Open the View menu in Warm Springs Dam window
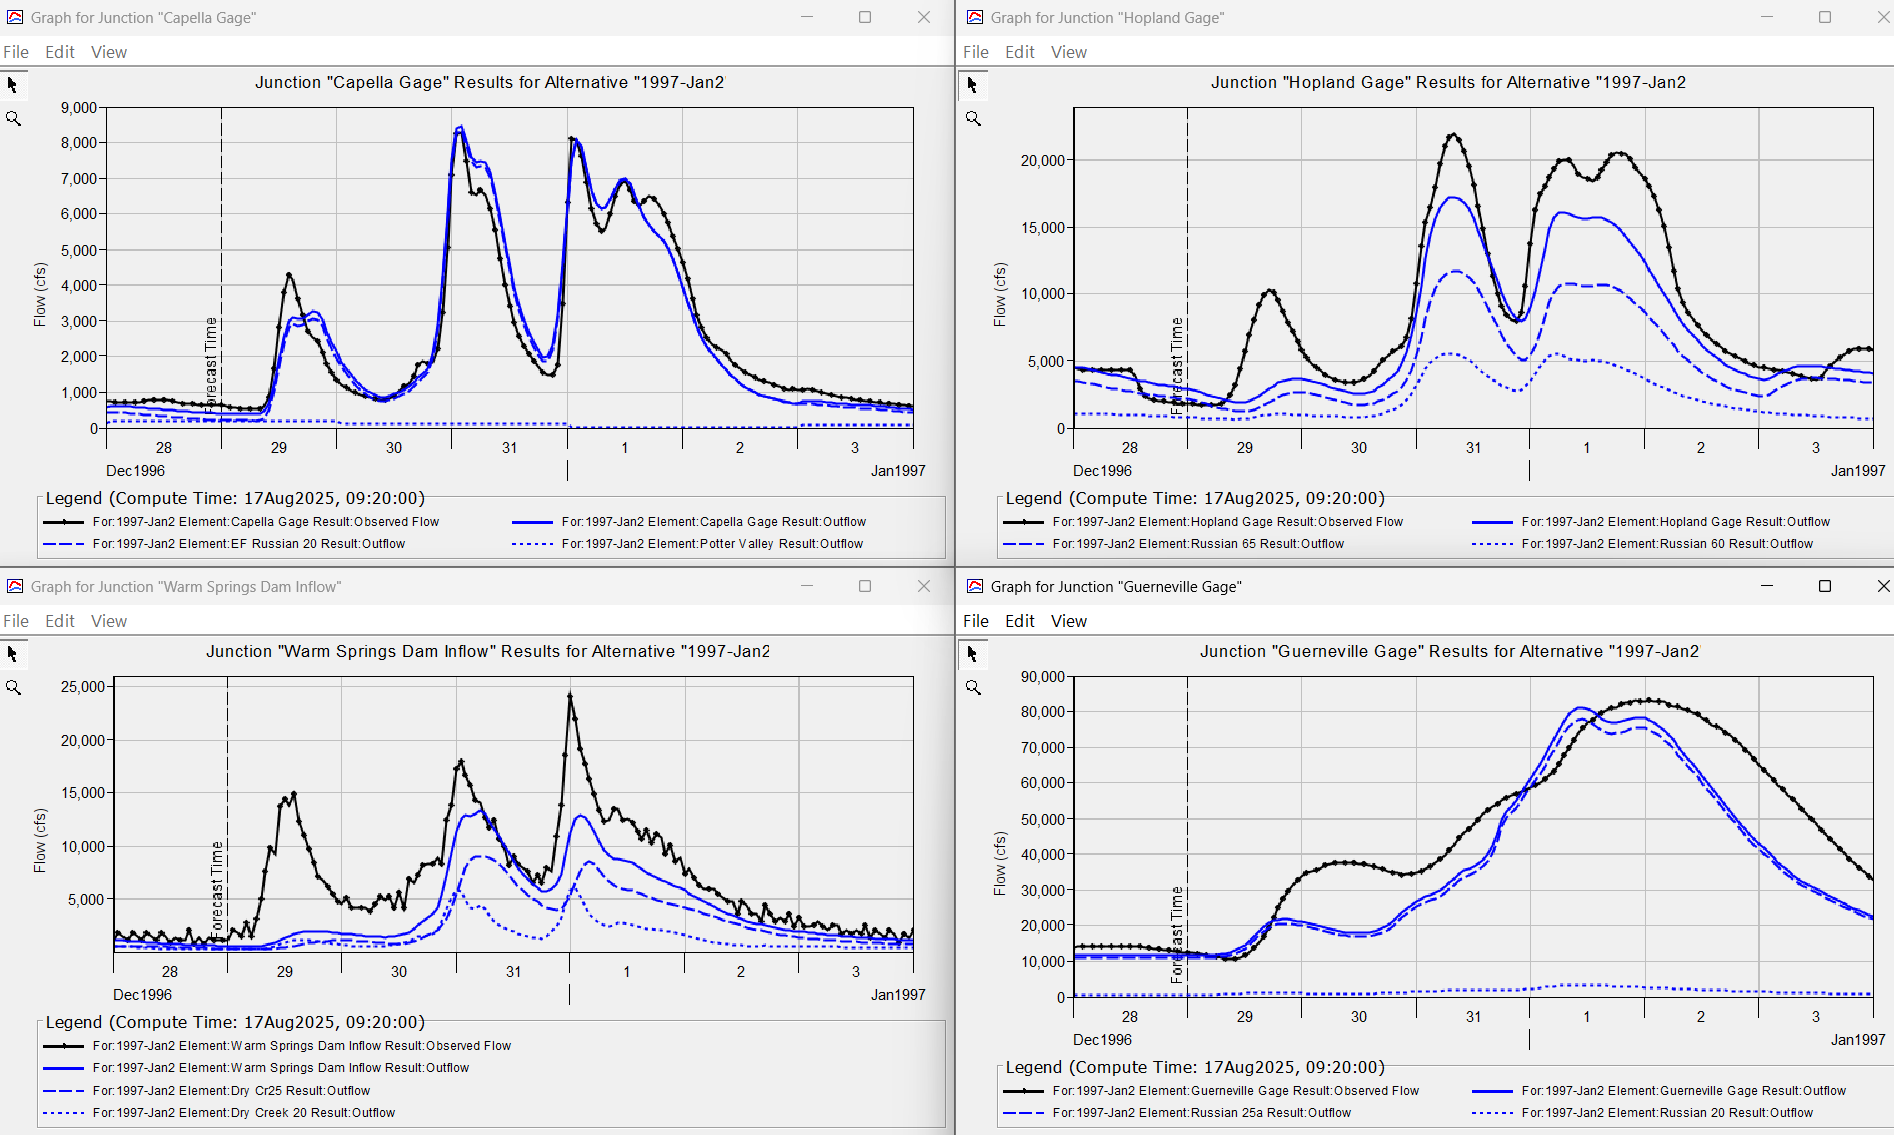Image resolution: width=1894 pixels, height=1135 pixels. tap(108, 621)
